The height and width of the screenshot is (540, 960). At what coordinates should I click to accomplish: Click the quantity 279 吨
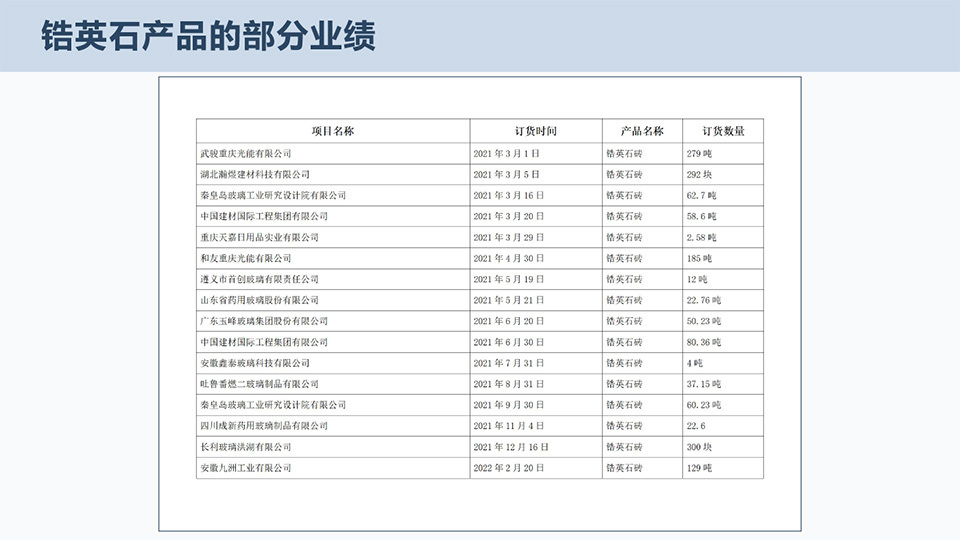pos(699,154)
